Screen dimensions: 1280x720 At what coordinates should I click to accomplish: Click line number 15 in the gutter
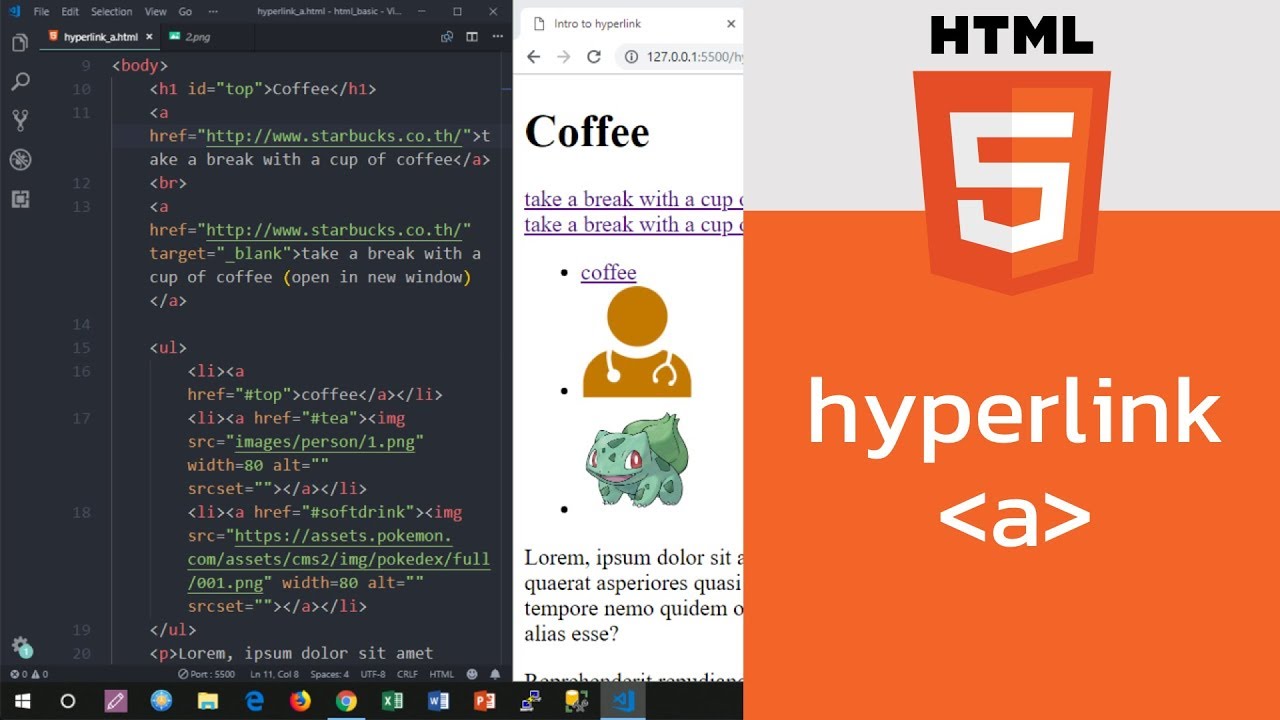click(x=81, y=348)
